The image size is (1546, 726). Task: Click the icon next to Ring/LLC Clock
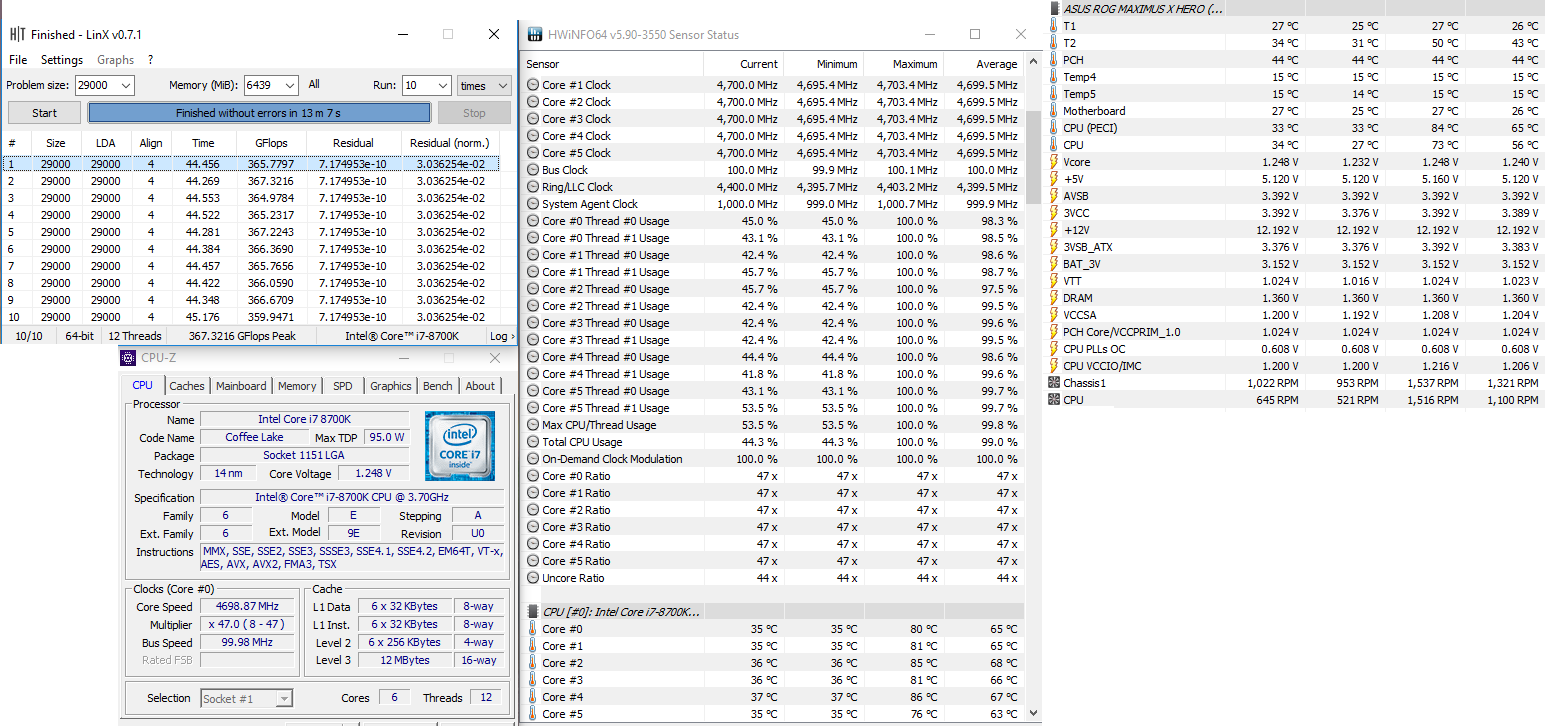point(533,187)
